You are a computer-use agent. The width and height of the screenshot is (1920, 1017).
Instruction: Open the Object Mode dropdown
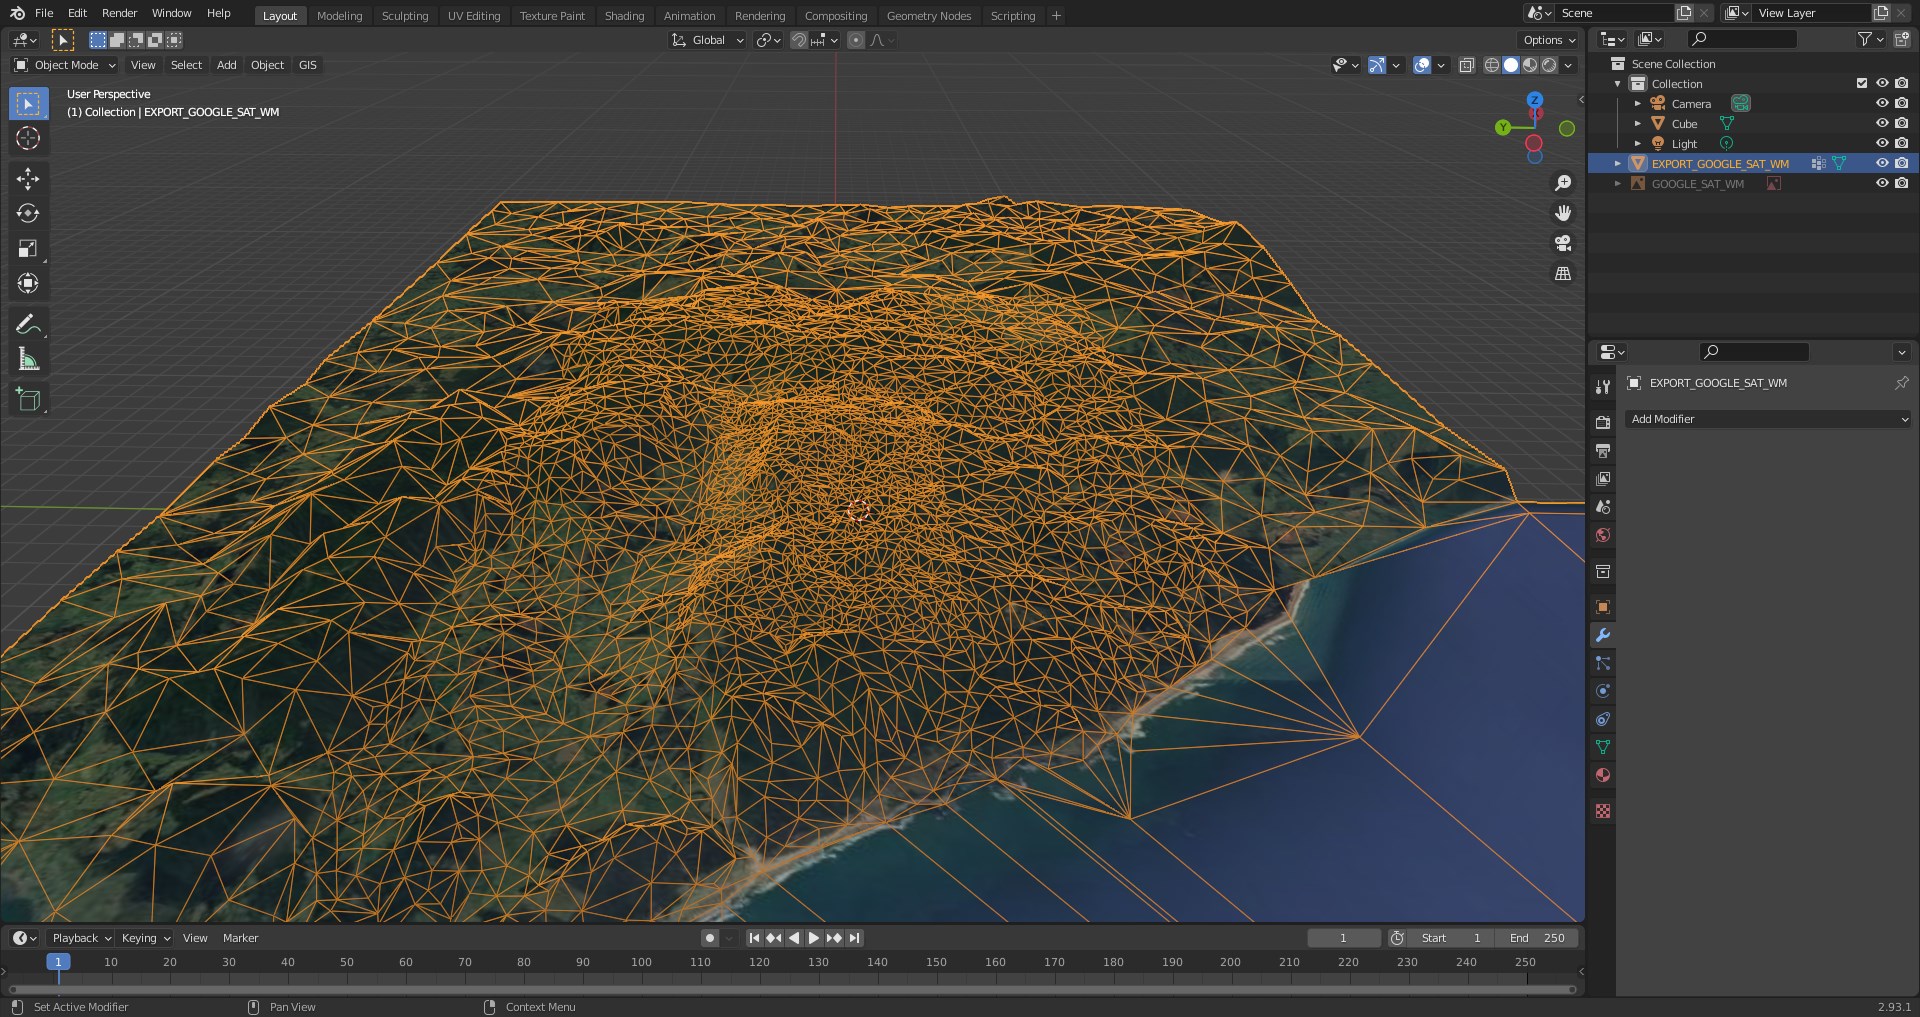pyautogui.click(x=65, y=65)
